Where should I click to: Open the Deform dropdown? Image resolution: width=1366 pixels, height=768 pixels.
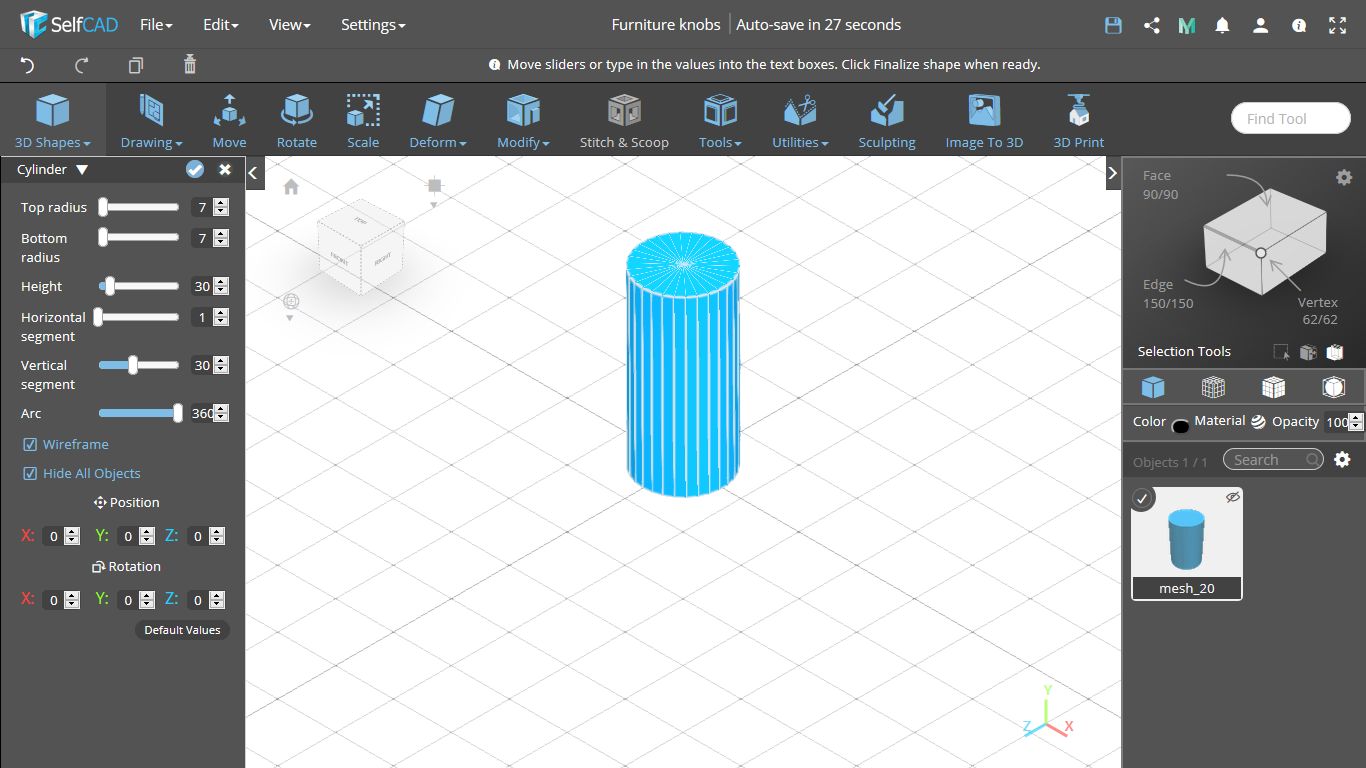438,121
